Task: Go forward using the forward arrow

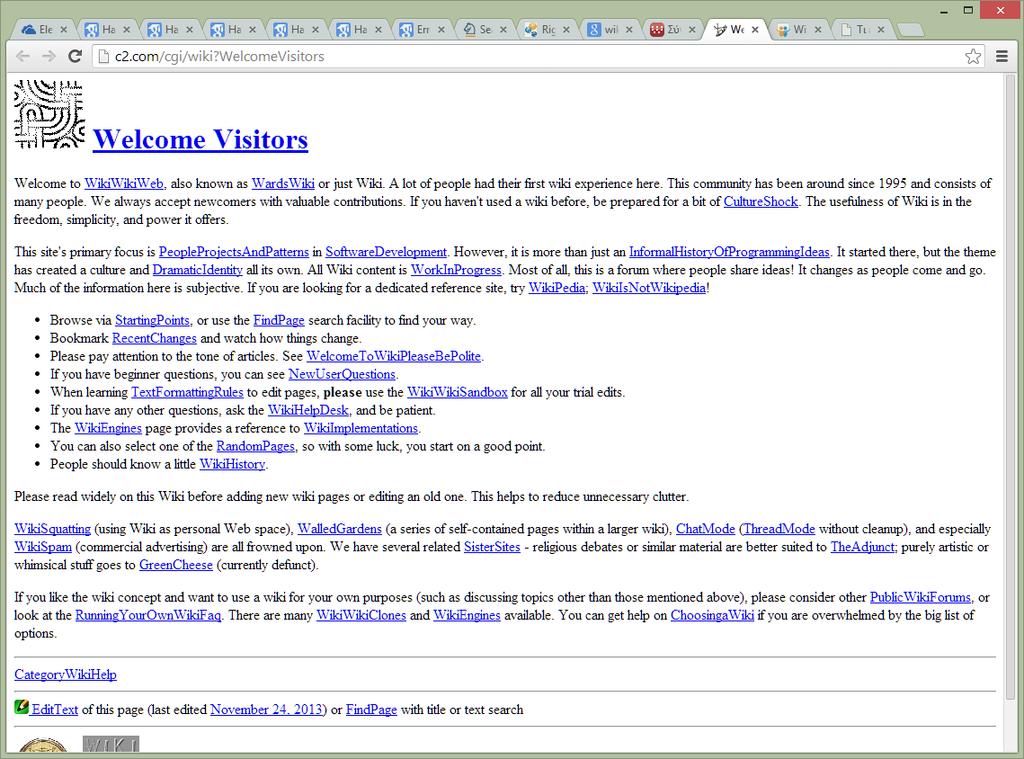Action: click(x=49, y=56)
